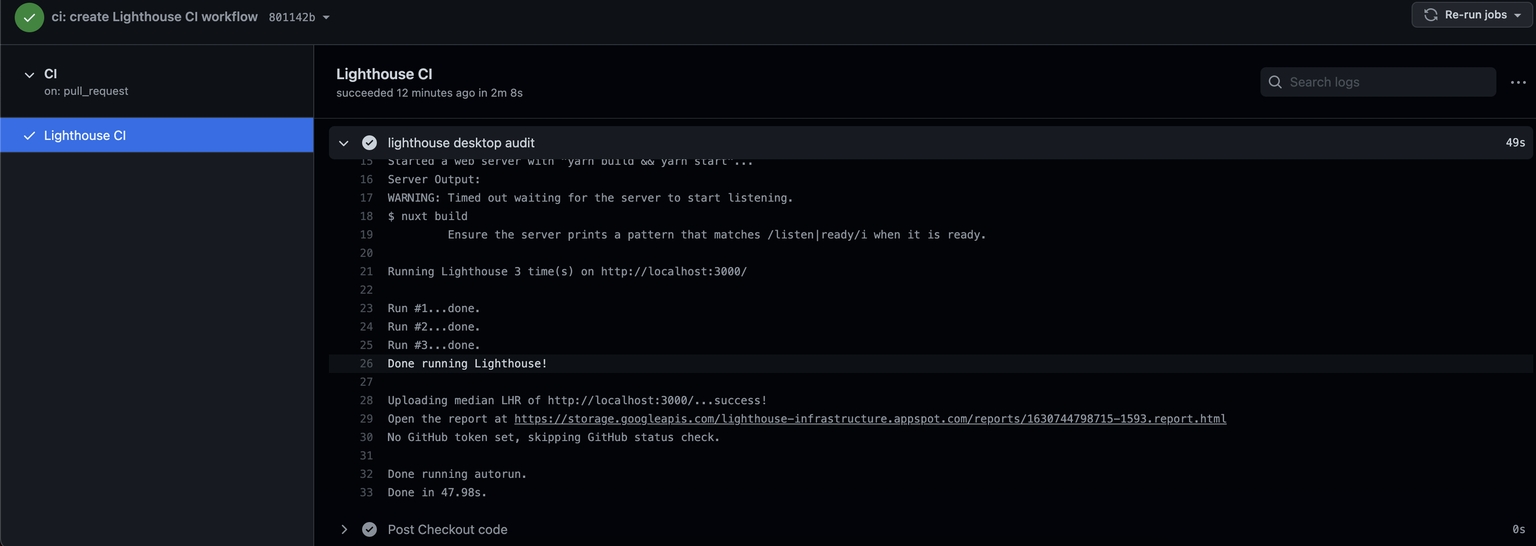Open the Lighthouse report storage.googleapis.com link

point(870,419)
